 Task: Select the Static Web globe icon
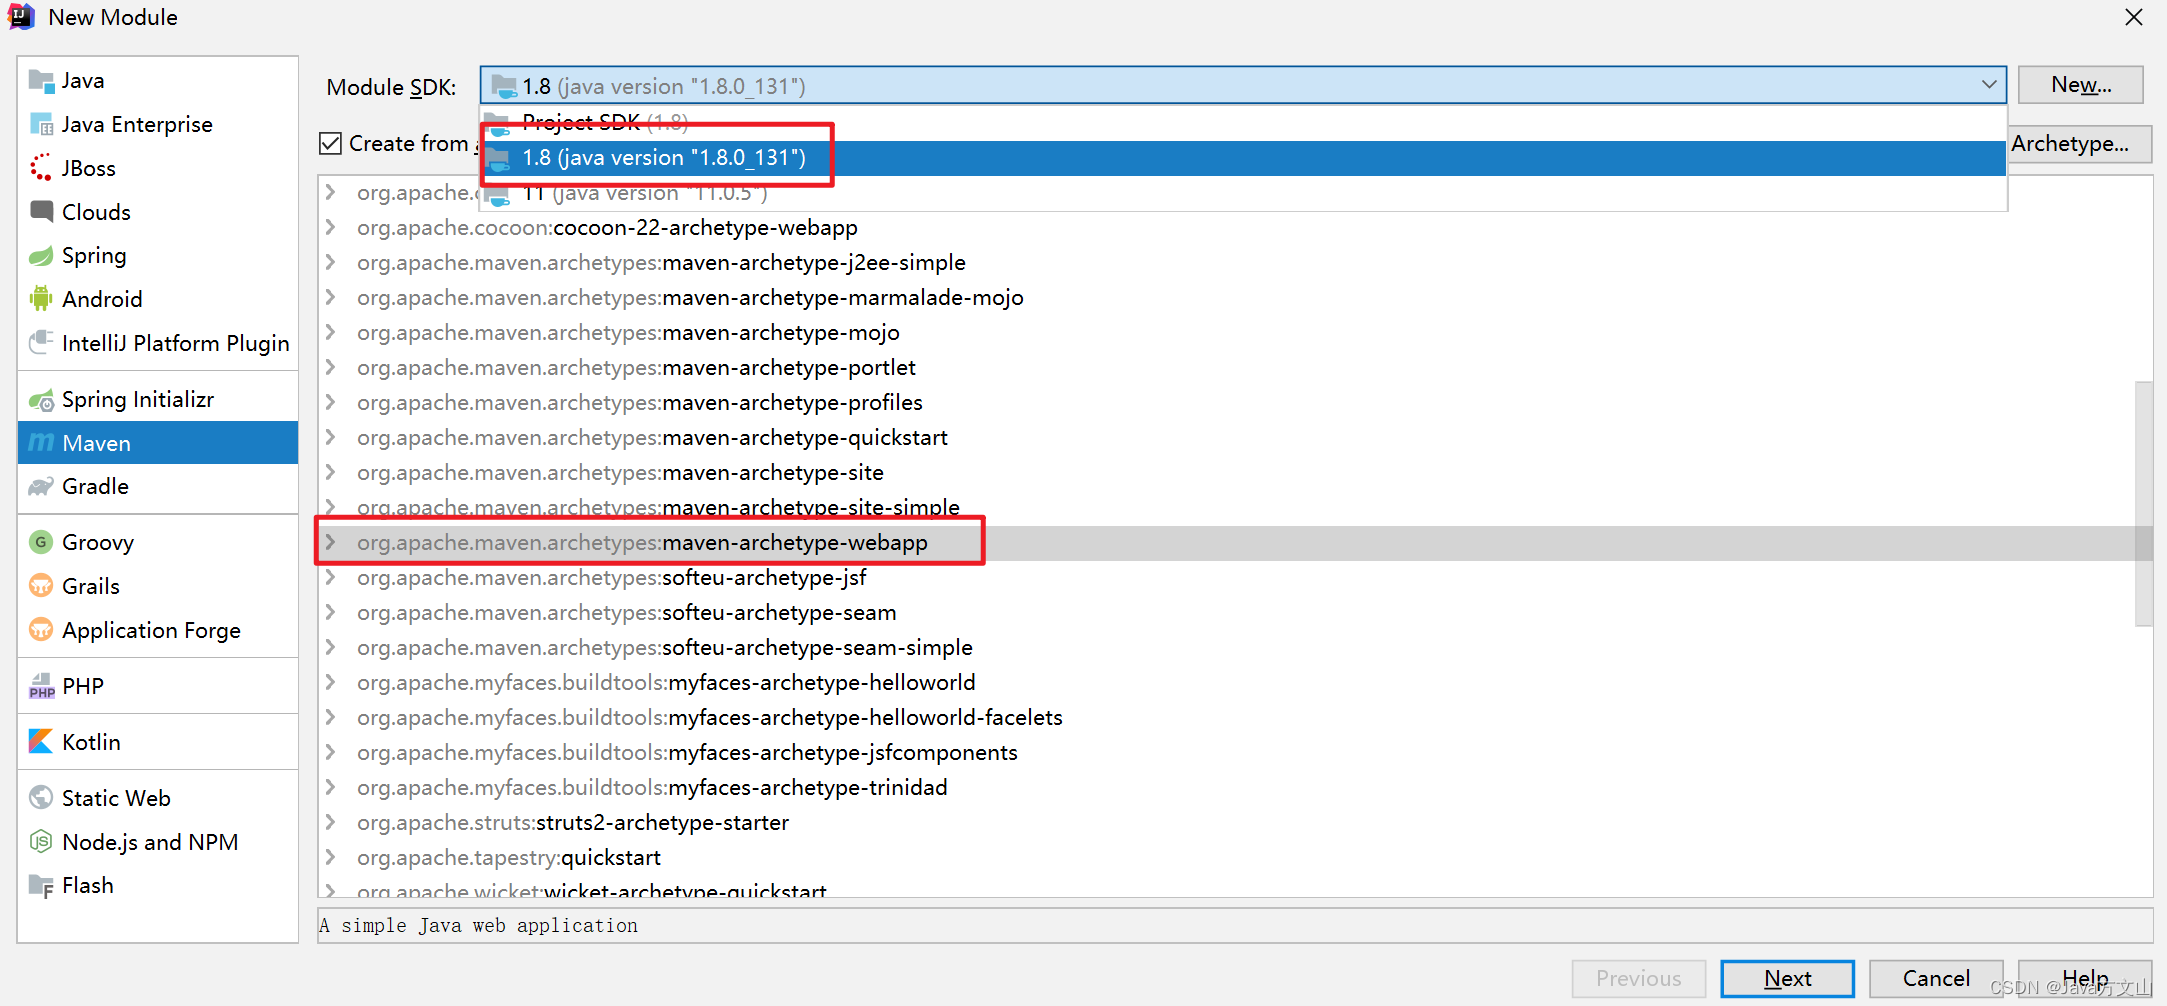41,798
